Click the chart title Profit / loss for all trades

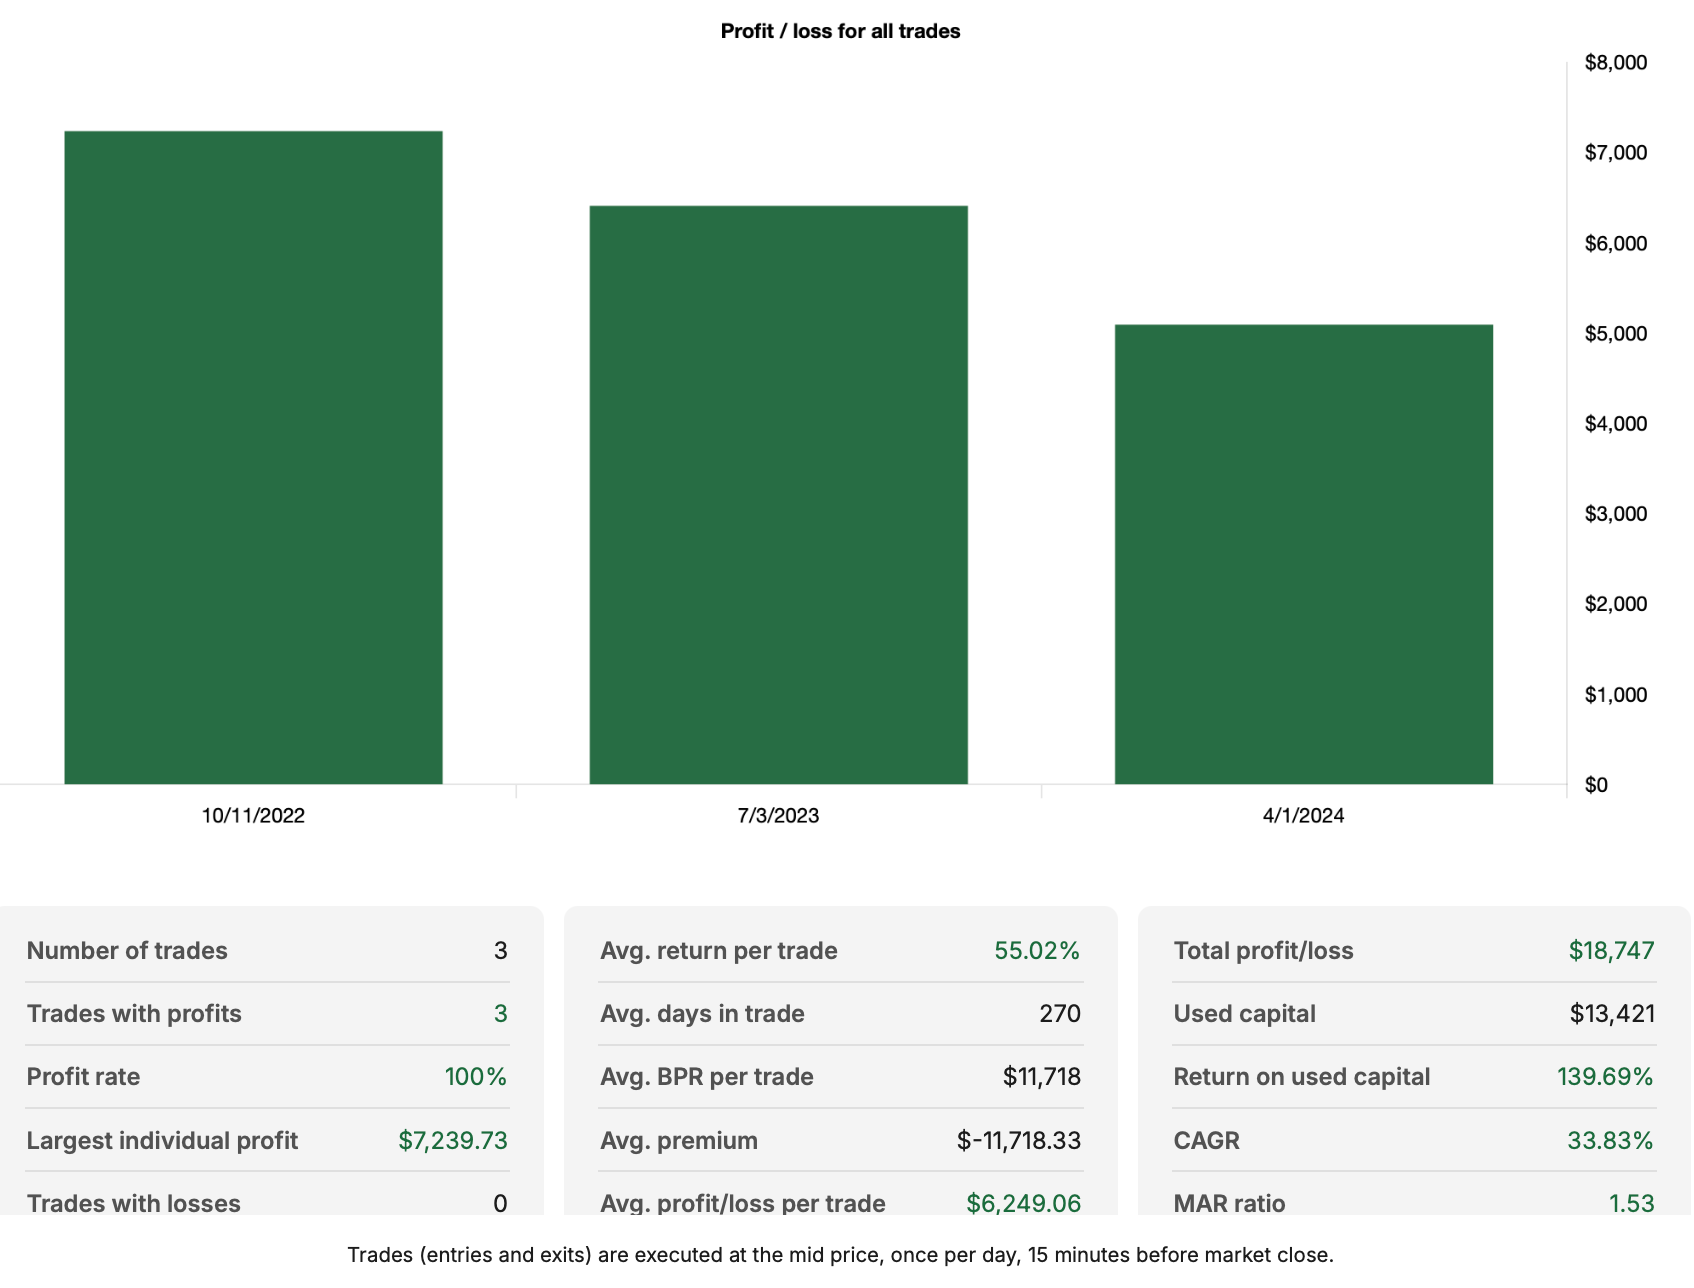[839, 31]
